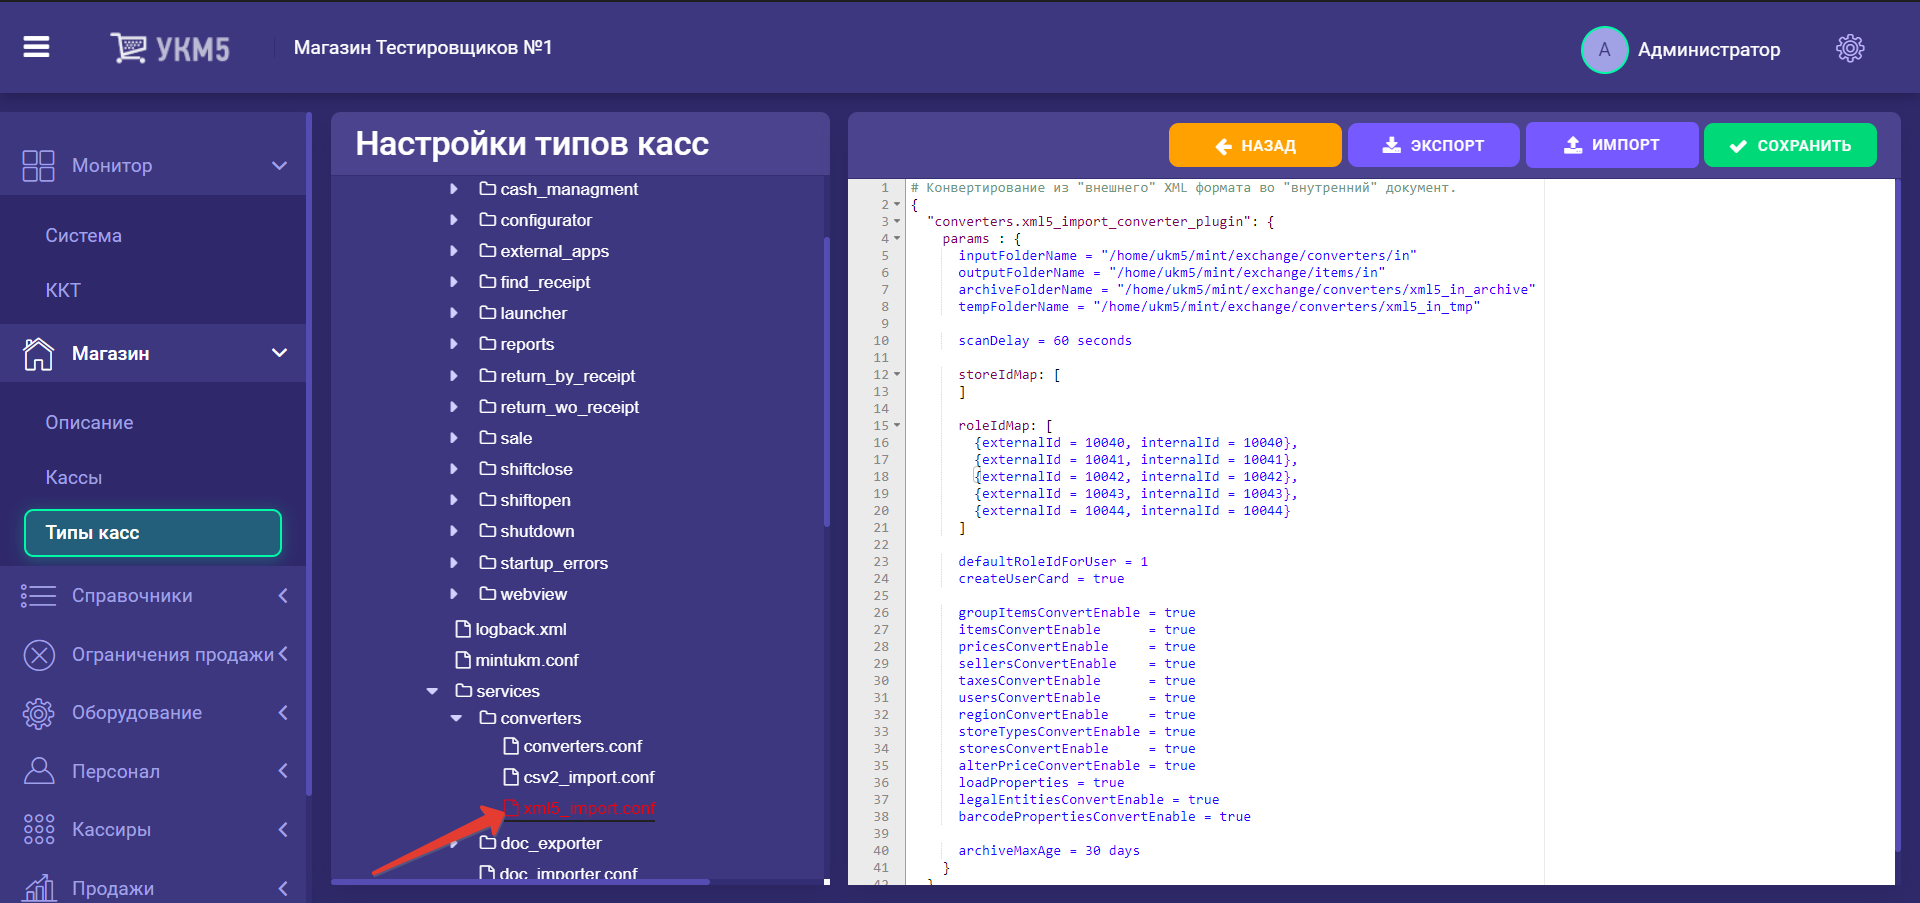The height and width of the screenshot is (903, 1920).
Task: Collapse the Магазин menu chevron
Action: [x=280, y=353]
